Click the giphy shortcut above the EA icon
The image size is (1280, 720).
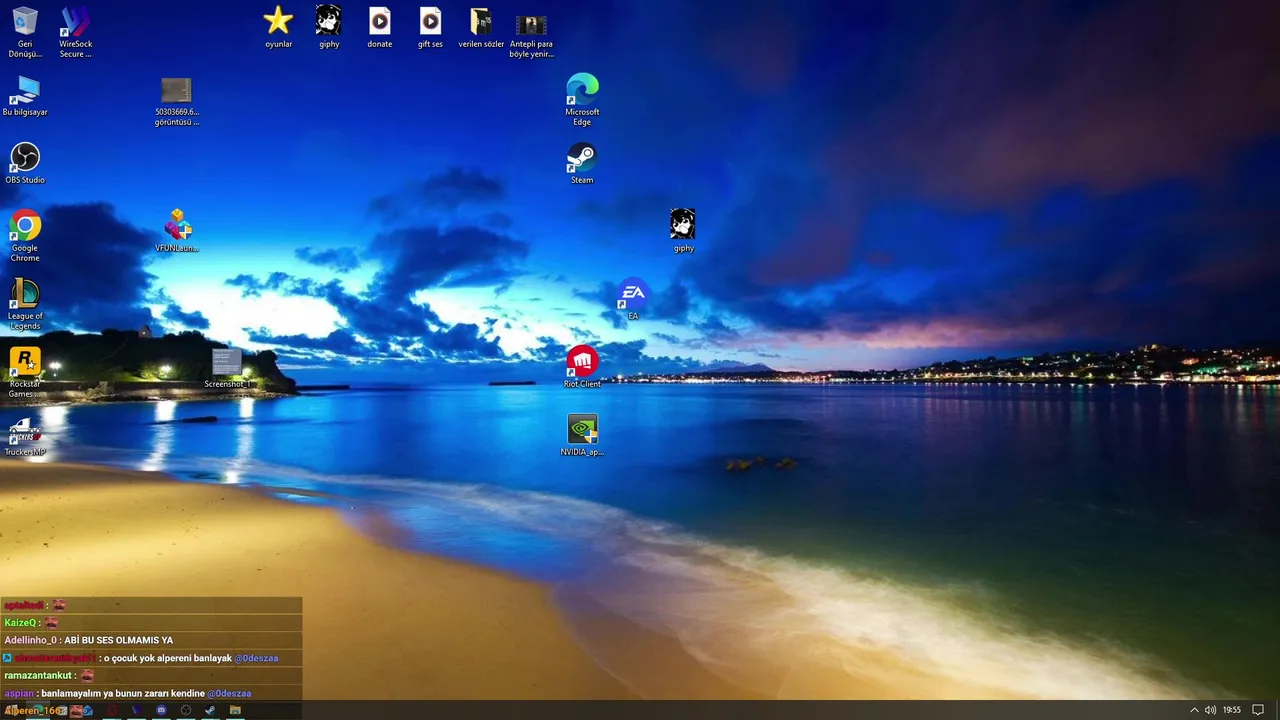tap(683, 231)
